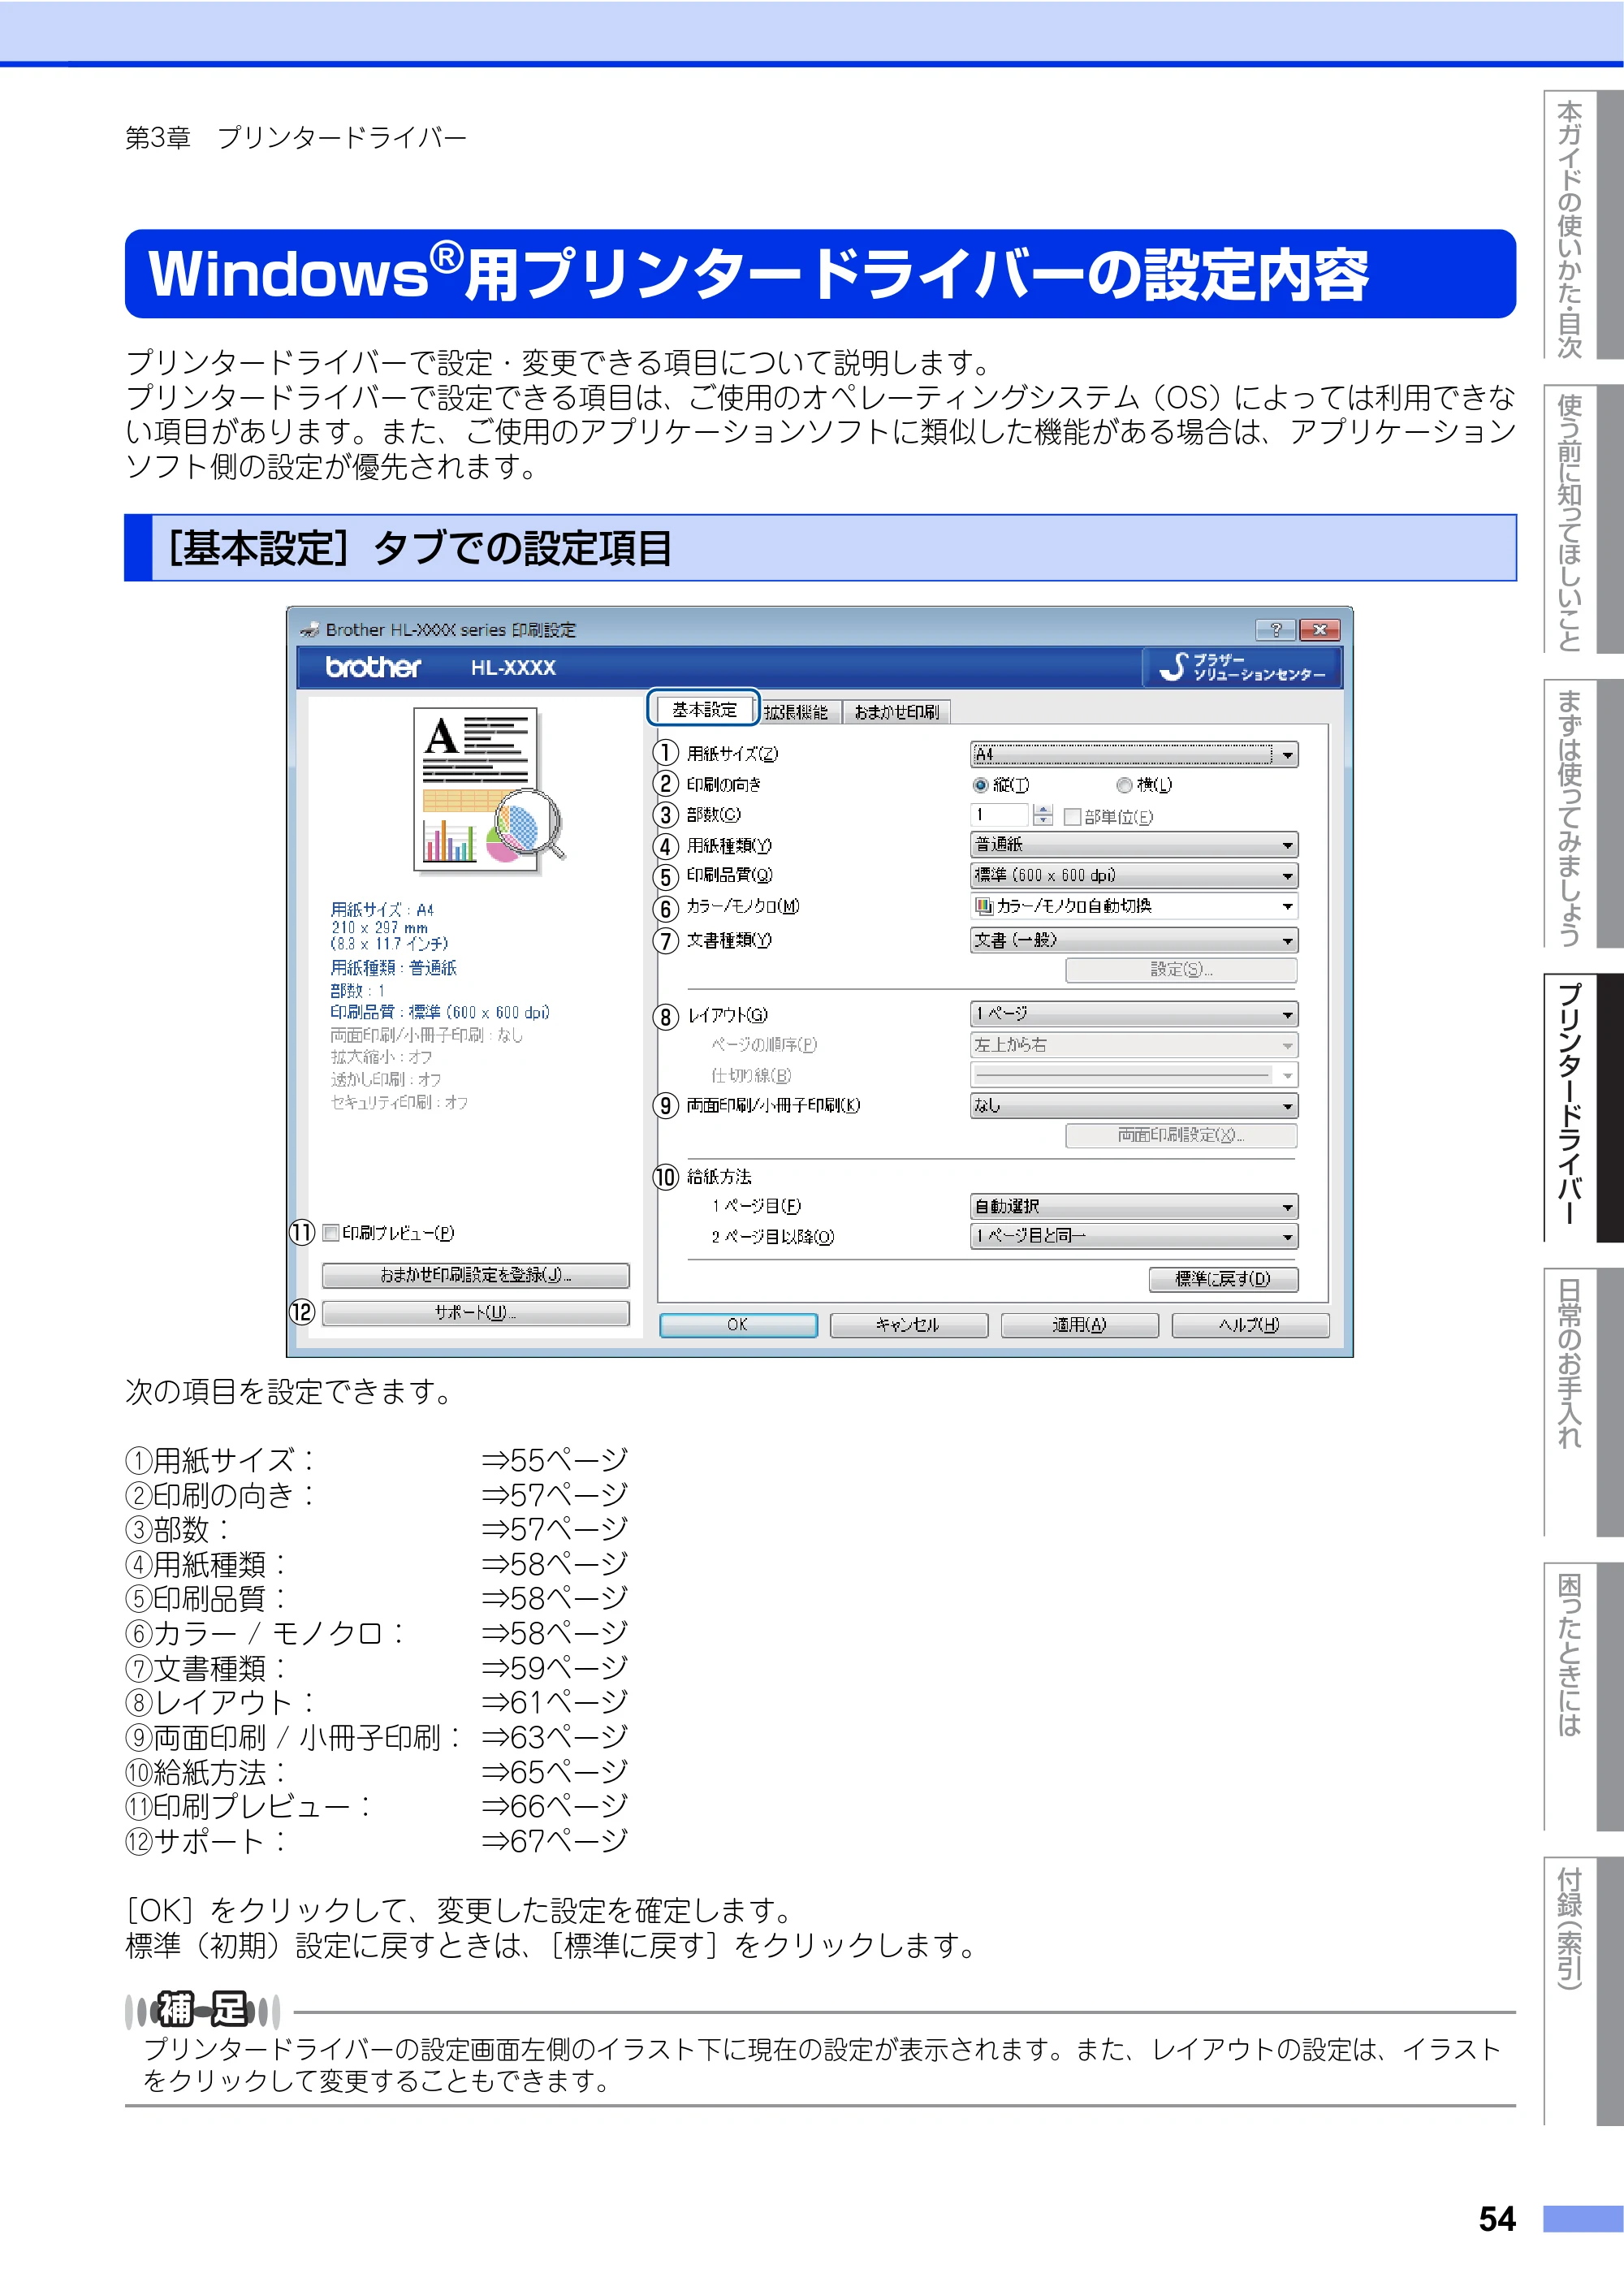Toggle the 印刷プレビュー checkbox
1624x2295 pixels.
pyautogui.click(x=330, y=1233)
